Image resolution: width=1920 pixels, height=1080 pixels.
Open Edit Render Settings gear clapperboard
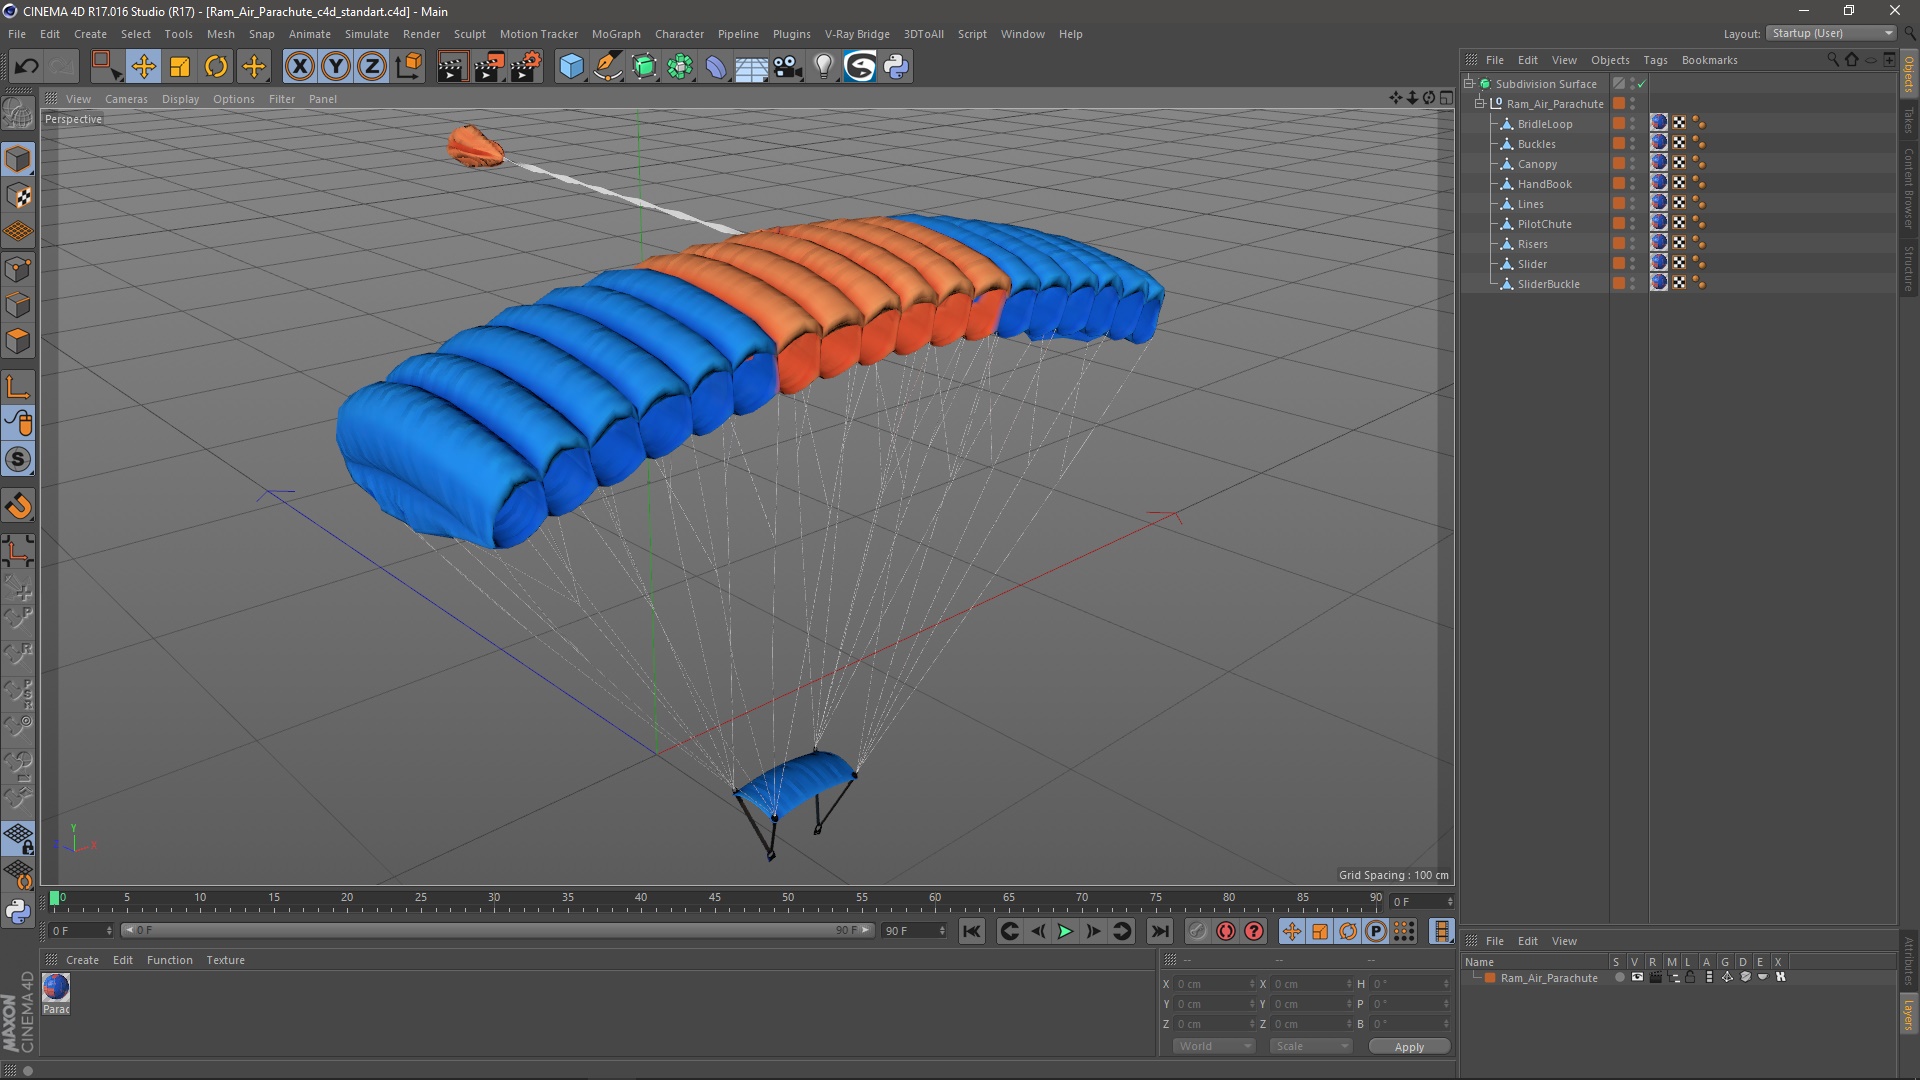(525, 67)
